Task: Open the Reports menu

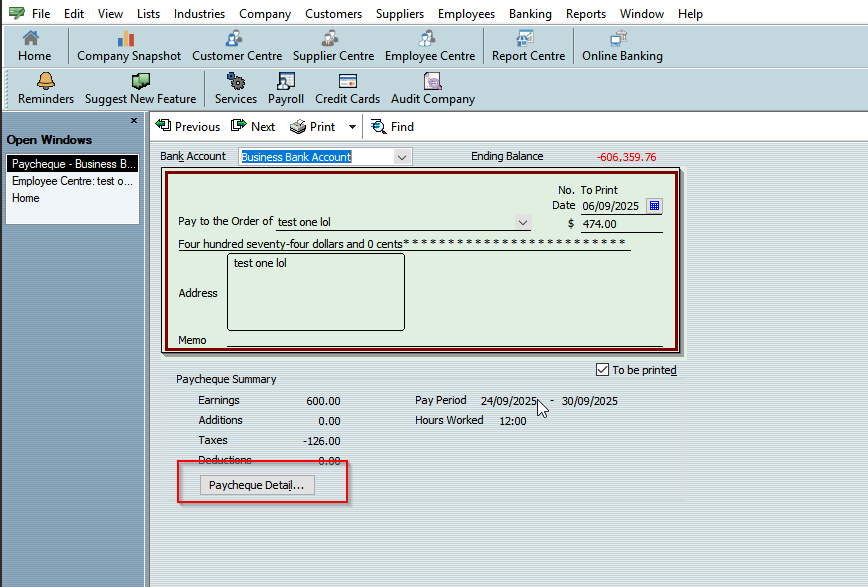Action: pos(586,13)
